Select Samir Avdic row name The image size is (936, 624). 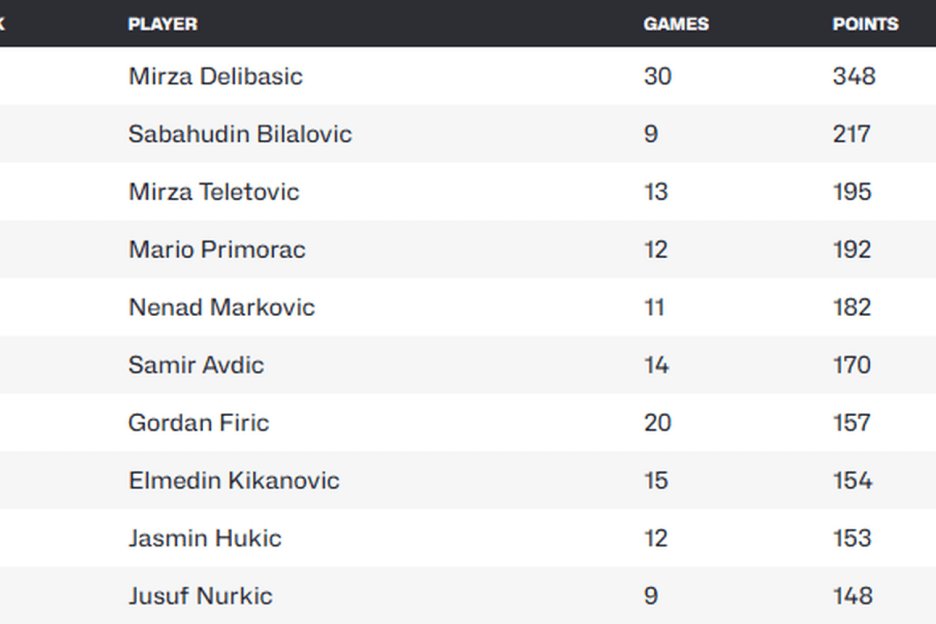coord(196,365)
